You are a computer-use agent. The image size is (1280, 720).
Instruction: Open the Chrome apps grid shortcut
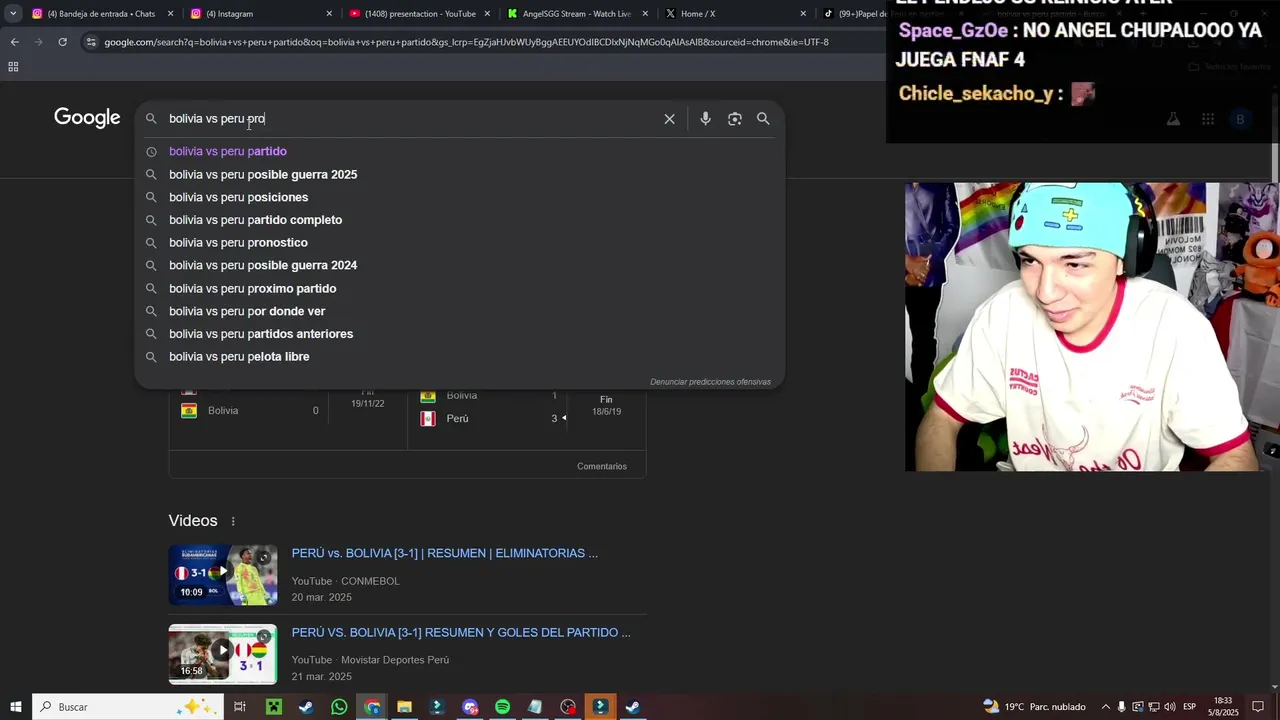coord(13,67)
